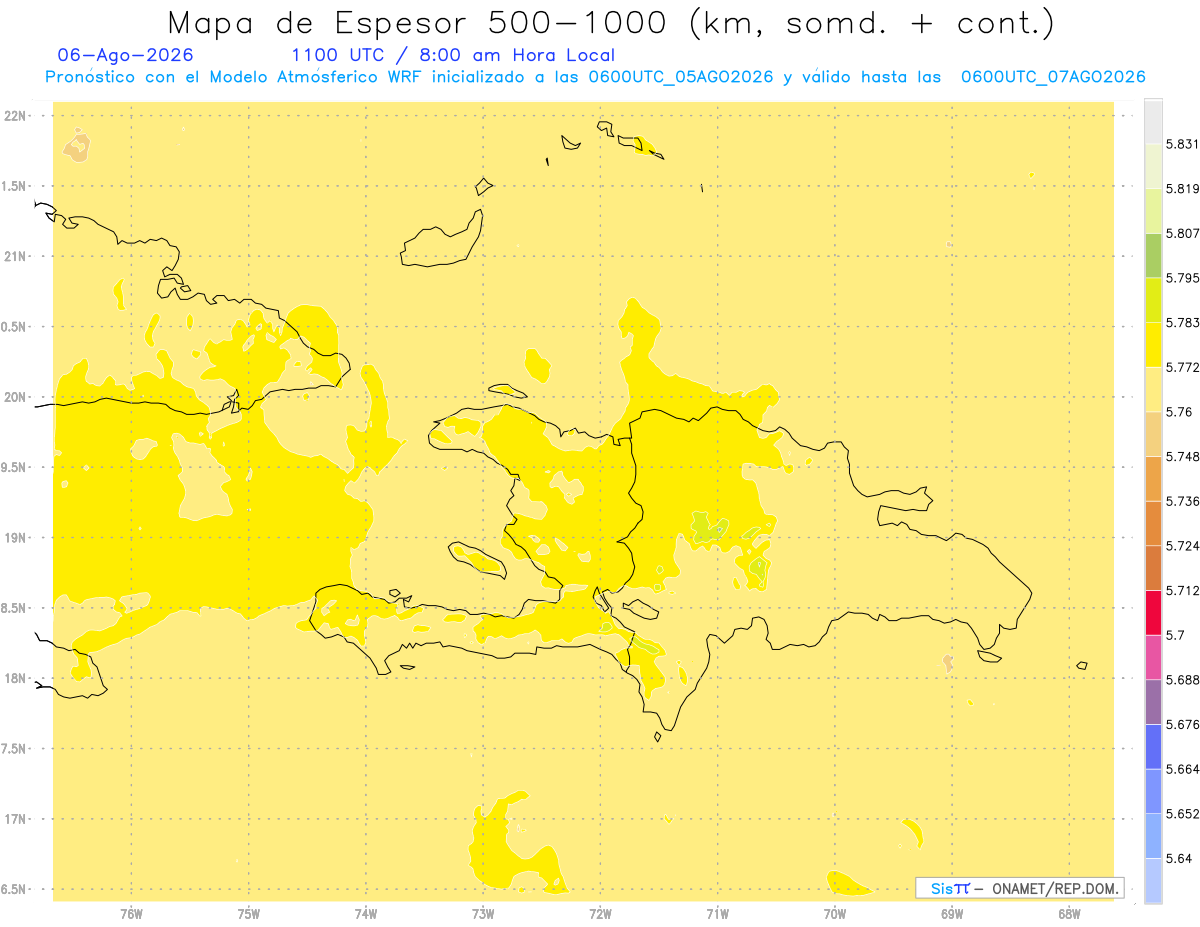Click the "0600UTC_07AGO2026" valid-until timestamp
The image size is (1200, 927).
click(x=1052, y=77)
